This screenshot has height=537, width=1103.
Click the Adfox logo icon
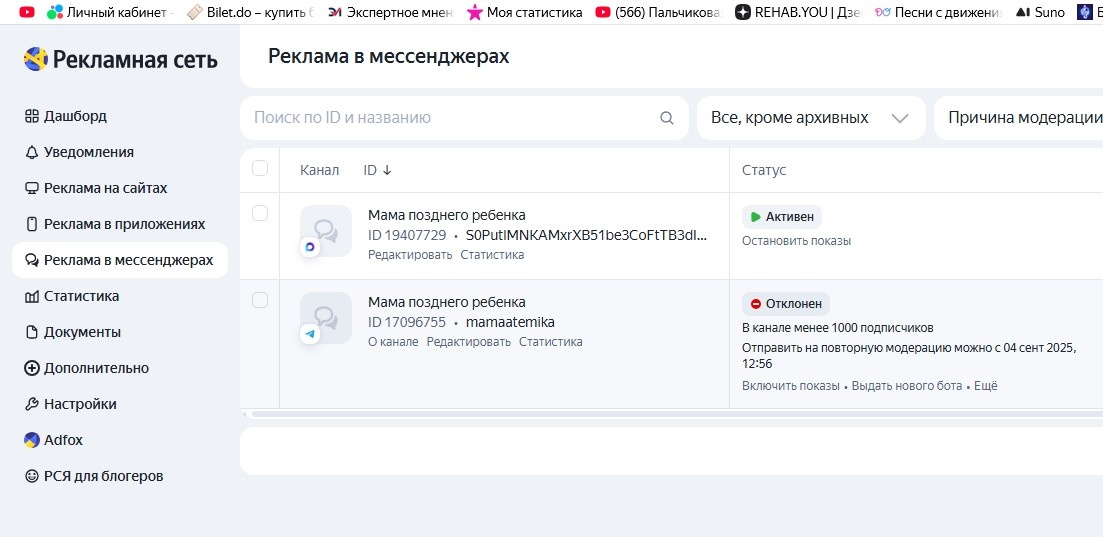click(x=32, y=440)
